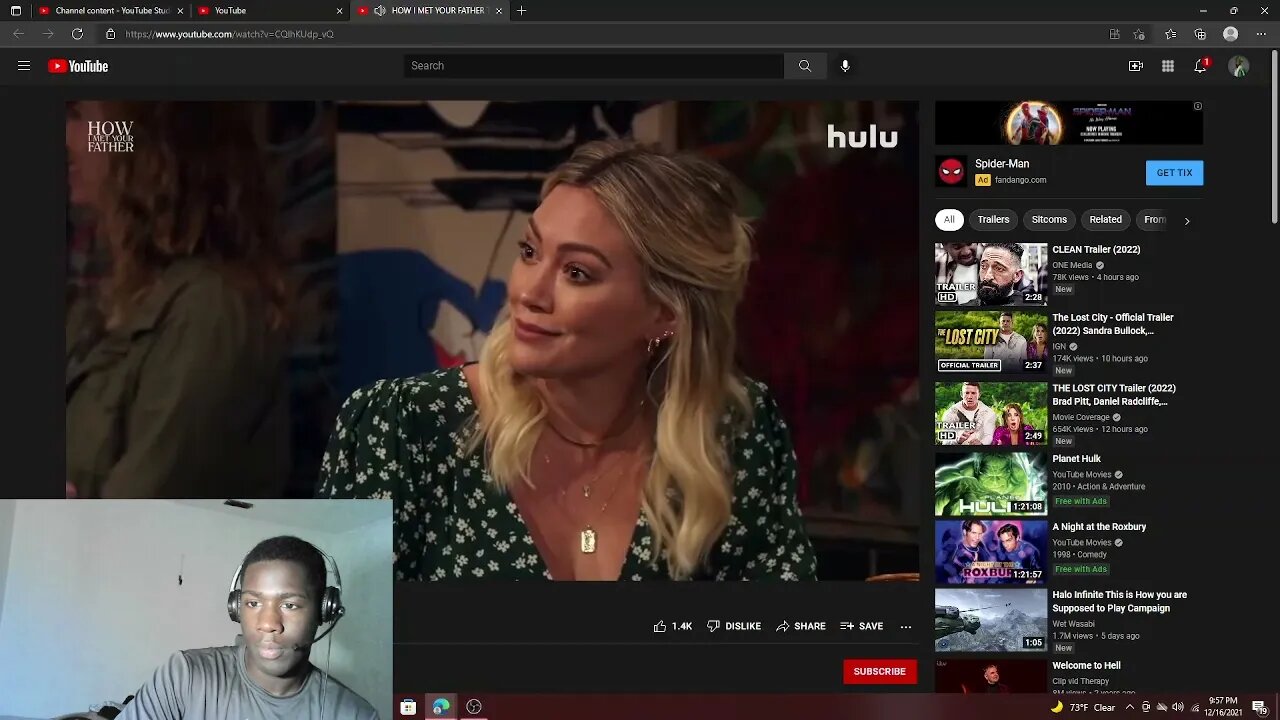Click the Edge browser taskbar icon
The image size is (1280, 720).
441,707
